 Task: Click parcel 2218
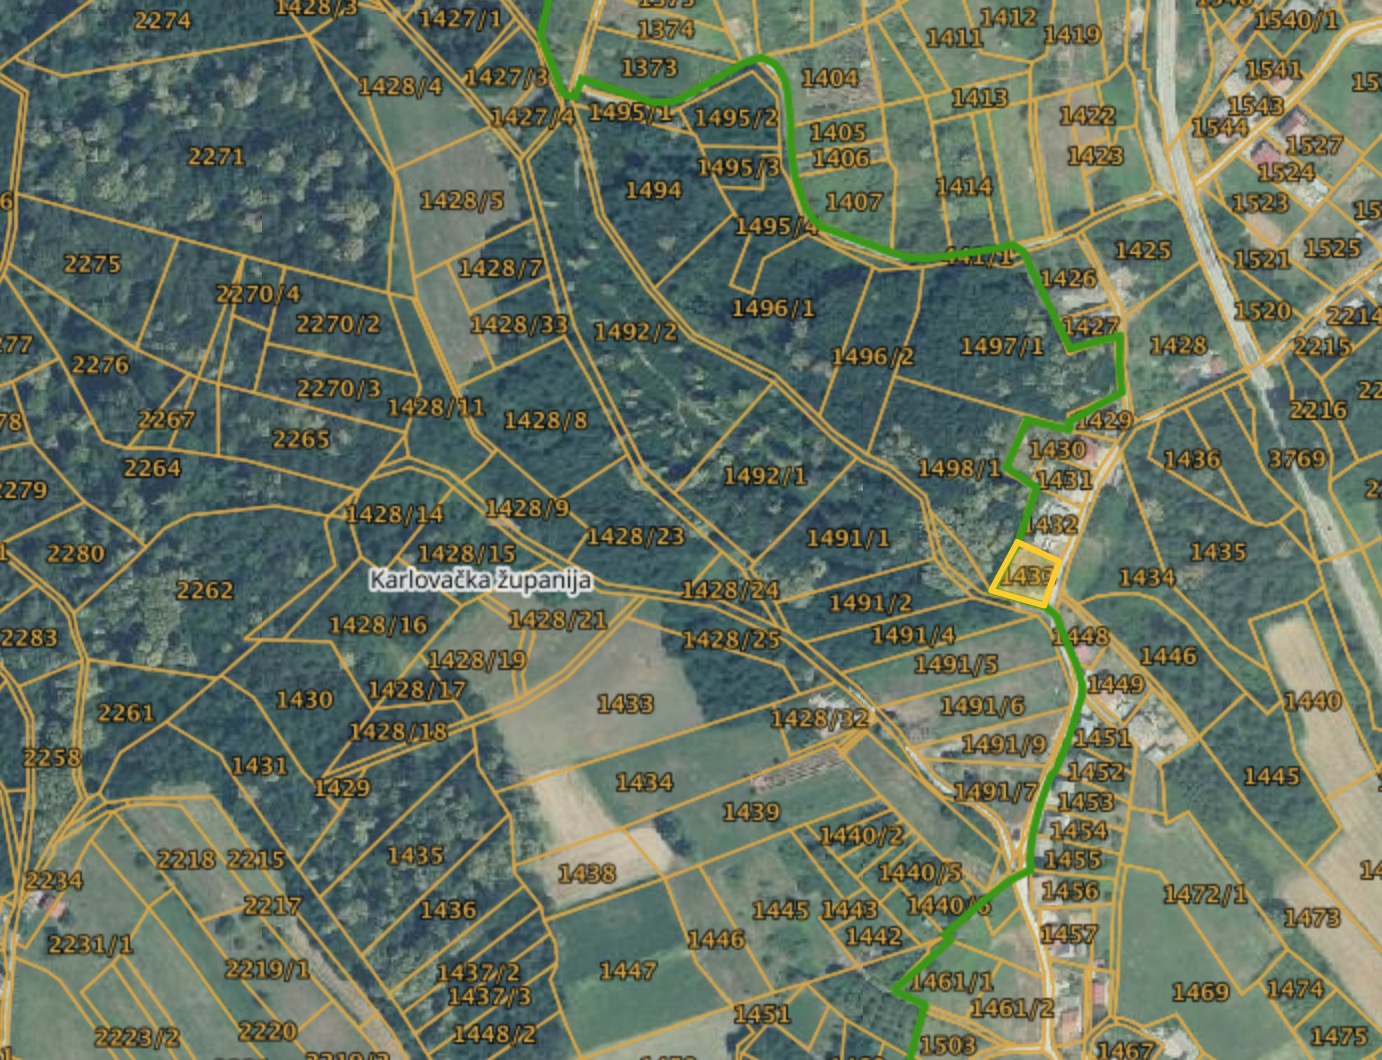[x=186, y=859]
